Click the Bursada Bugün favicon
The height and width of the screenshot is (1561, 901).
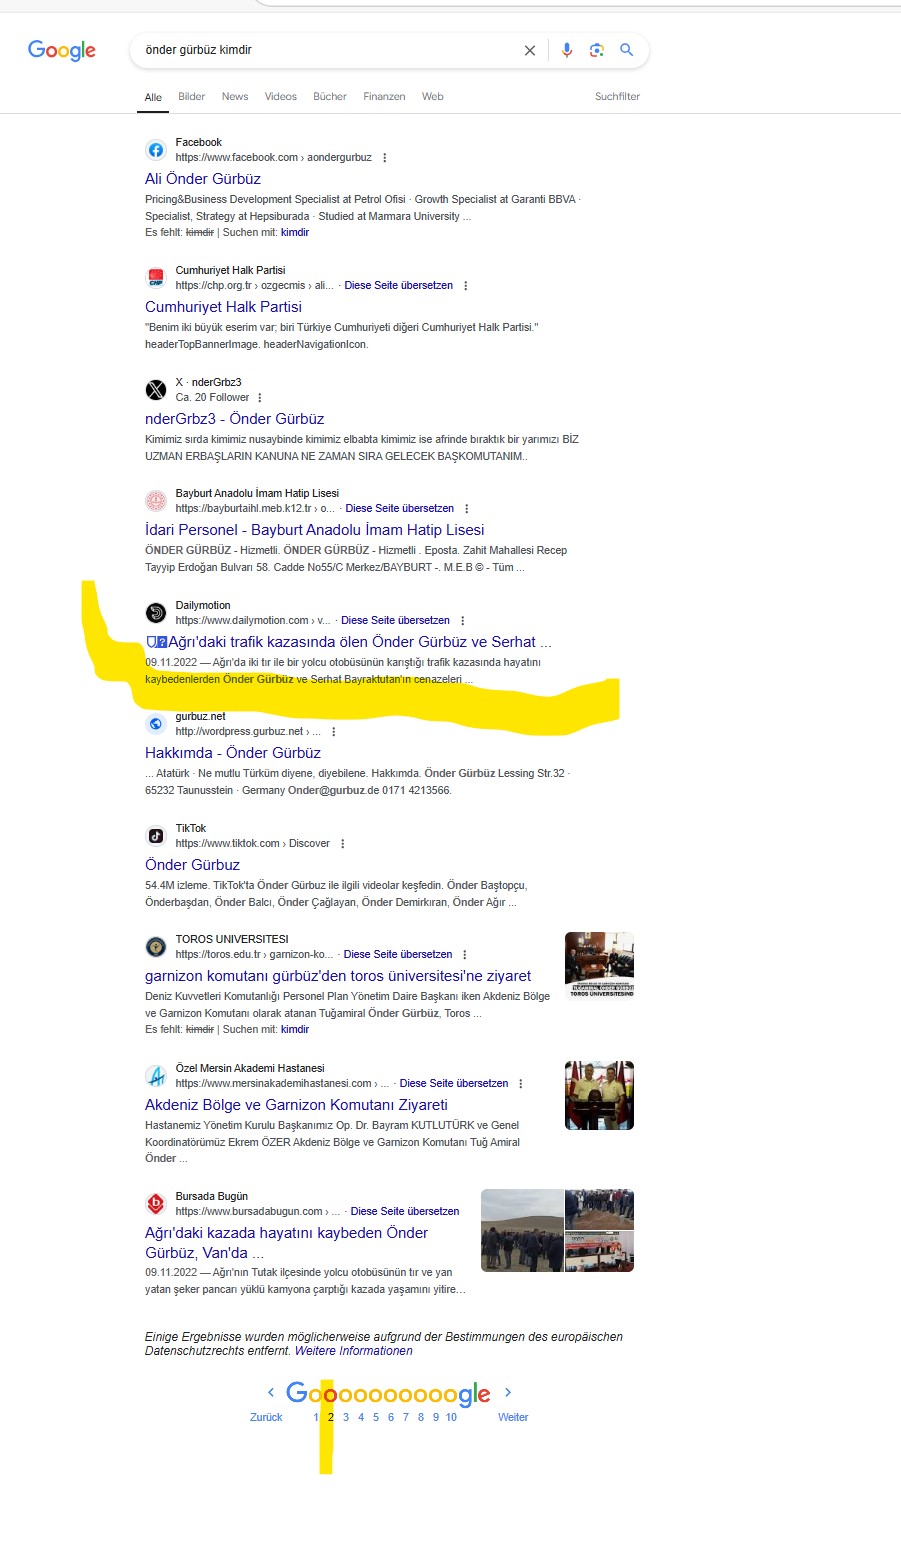[156, 1204]
